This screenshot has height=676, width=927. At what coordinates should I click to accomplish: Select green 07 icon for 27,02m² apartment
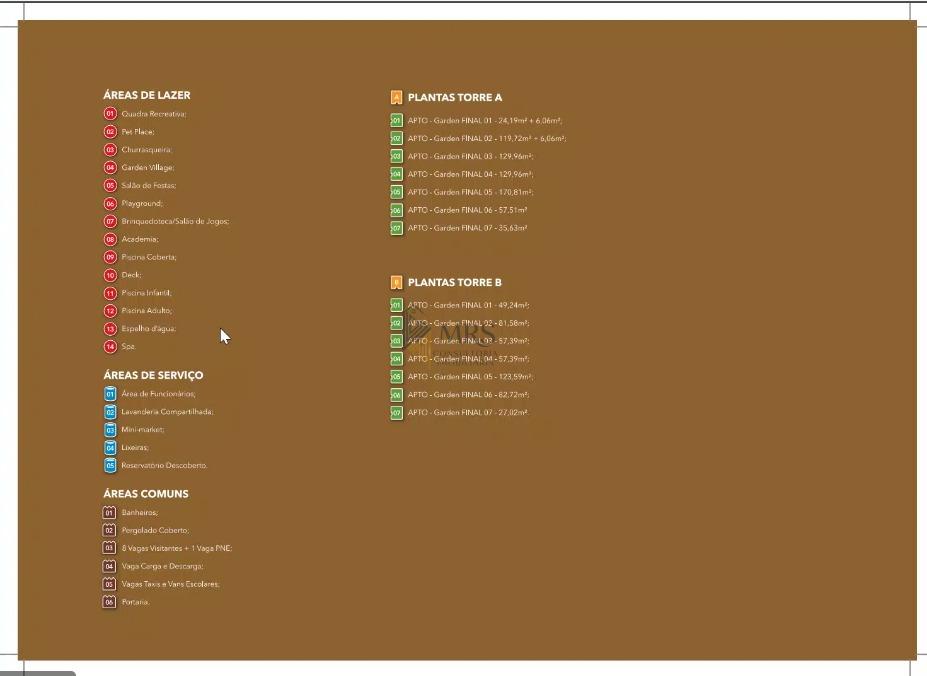click(396, 413)
